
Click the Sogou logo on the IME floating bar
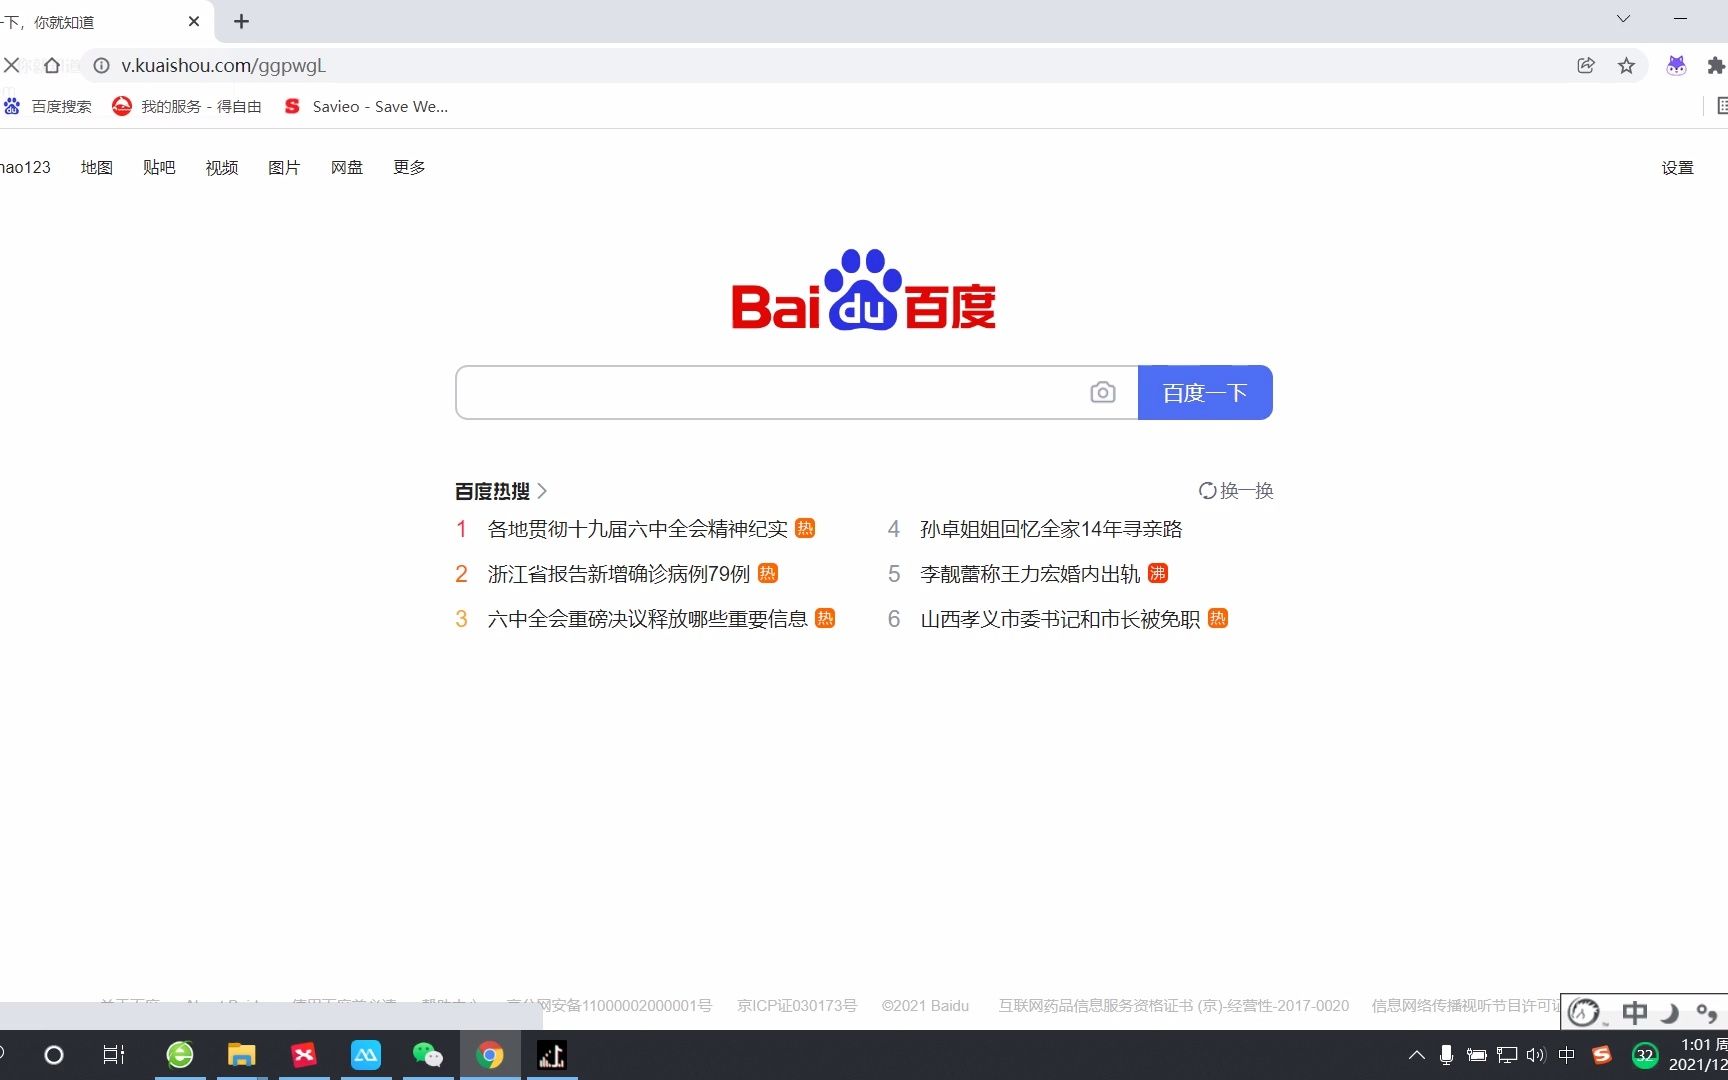1584,1013
